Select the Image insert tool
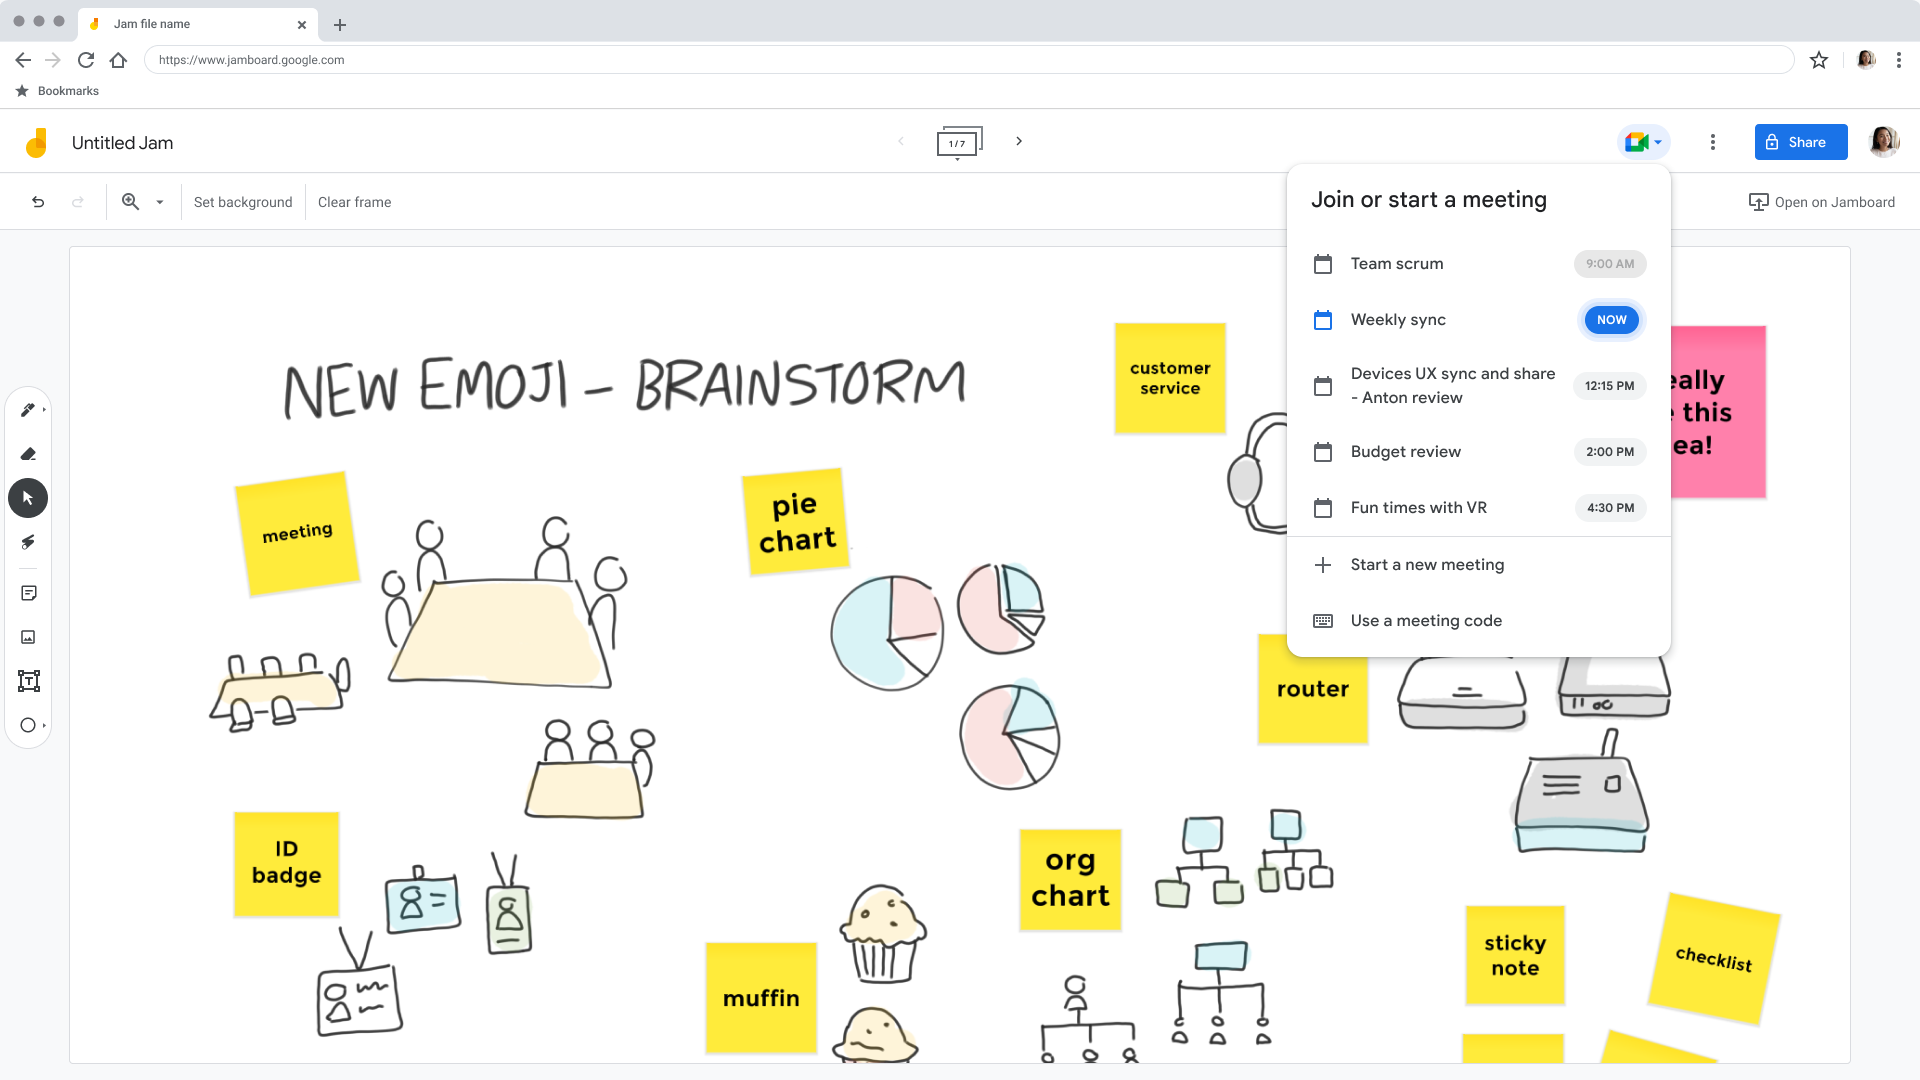 (28, 638)
